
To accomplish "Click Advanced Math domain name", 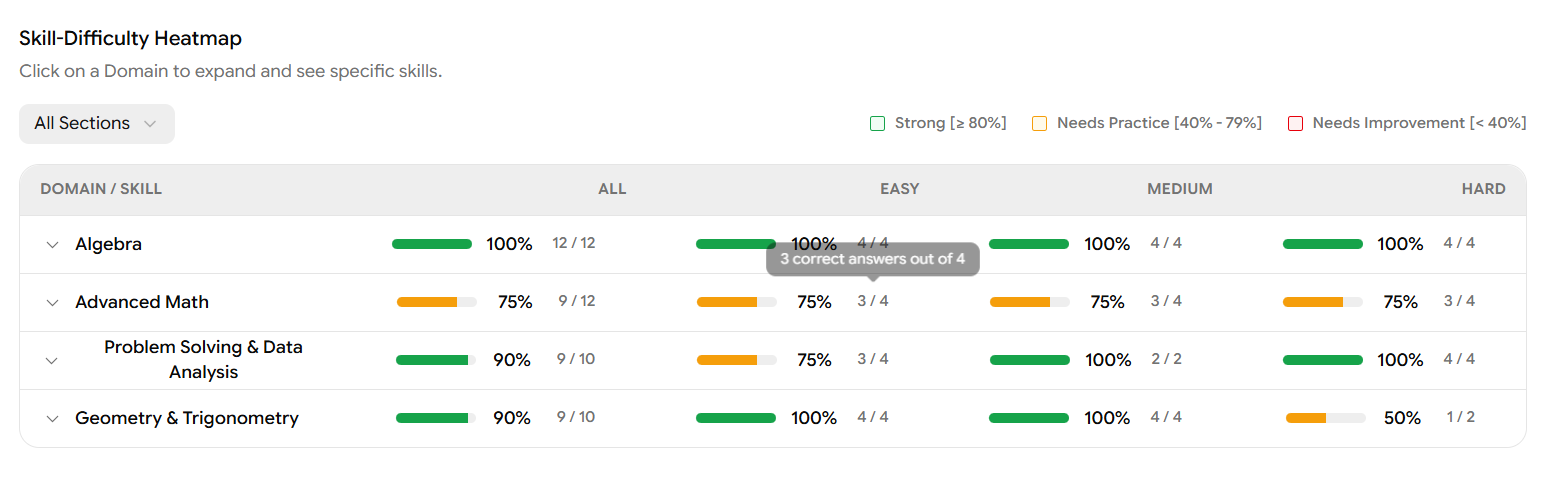I will [x=142, y=303].
